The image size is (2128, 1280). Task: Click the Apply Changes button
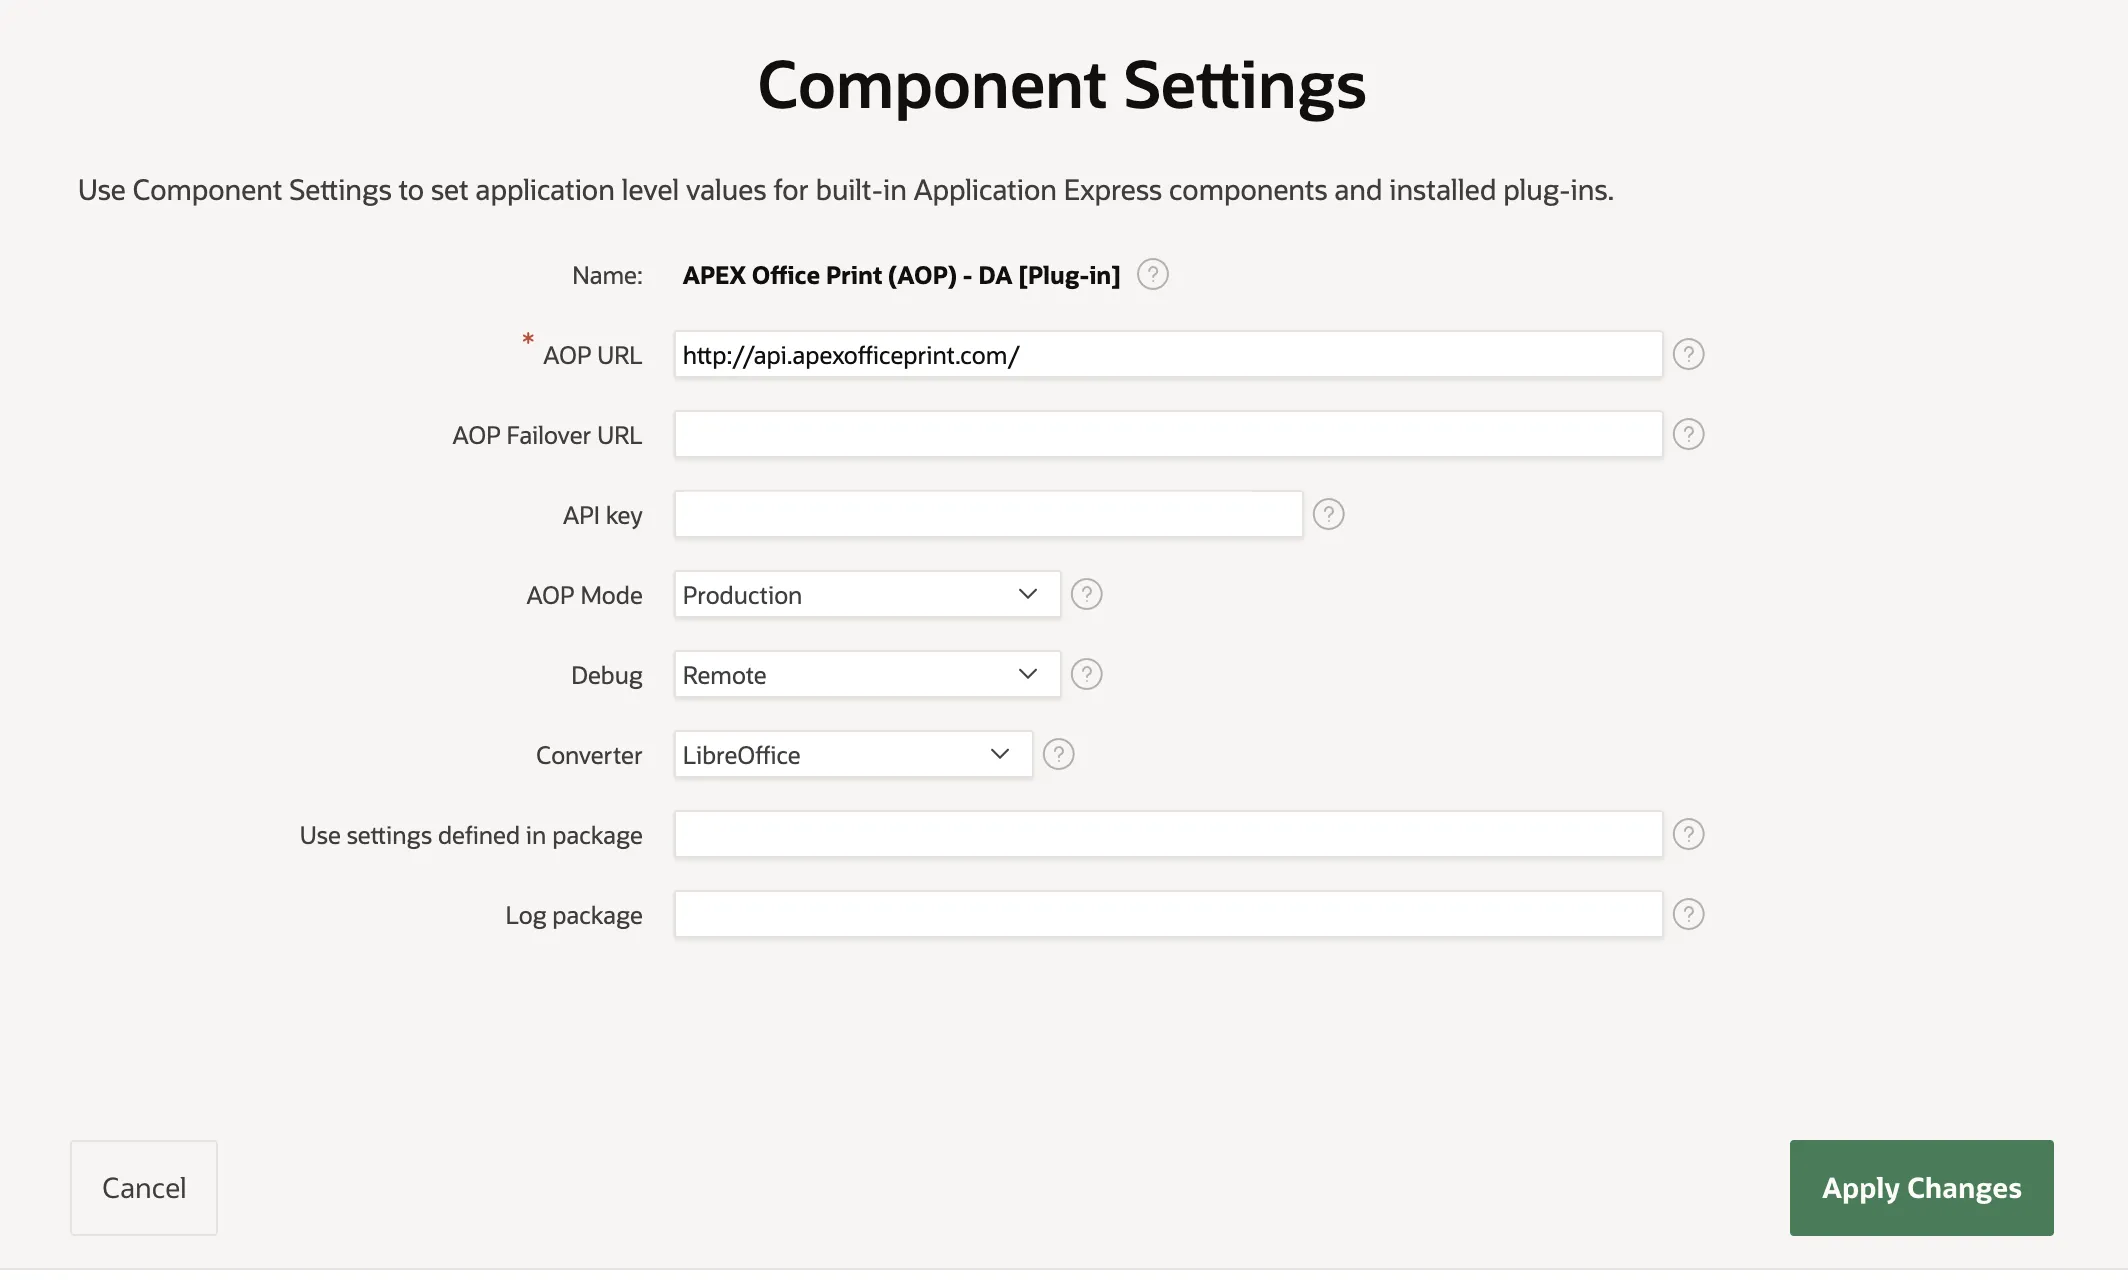point(1921,1188)
